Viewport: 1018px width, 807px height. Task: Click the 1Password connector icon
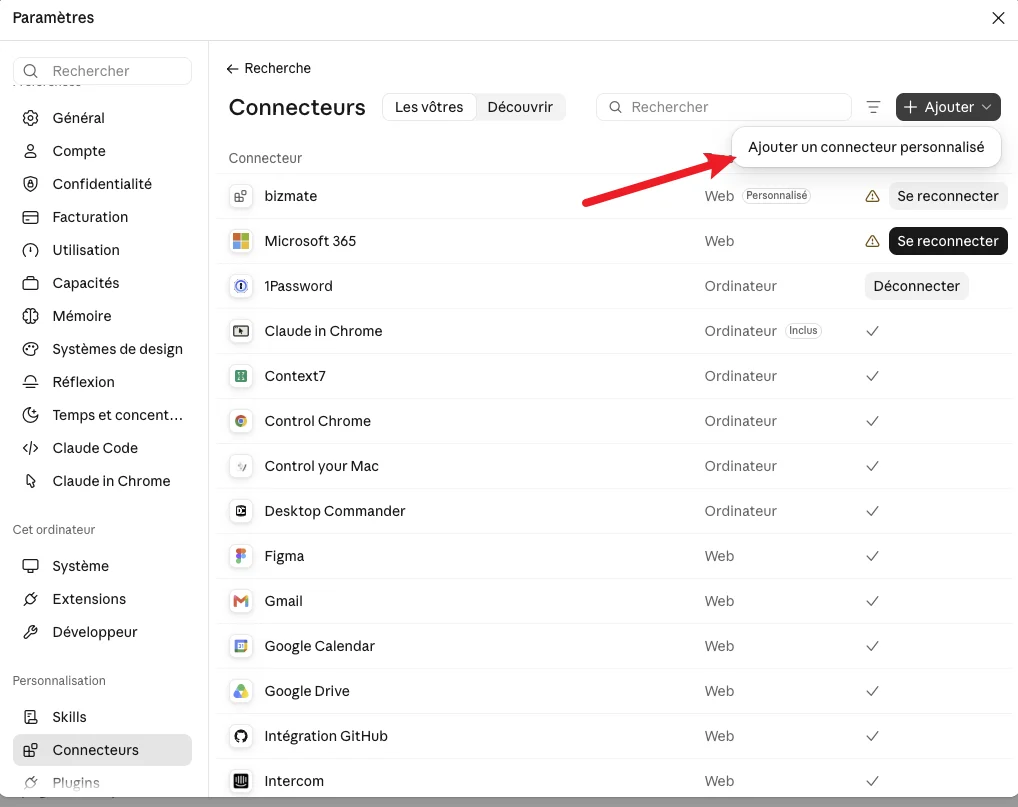(241, 286)
